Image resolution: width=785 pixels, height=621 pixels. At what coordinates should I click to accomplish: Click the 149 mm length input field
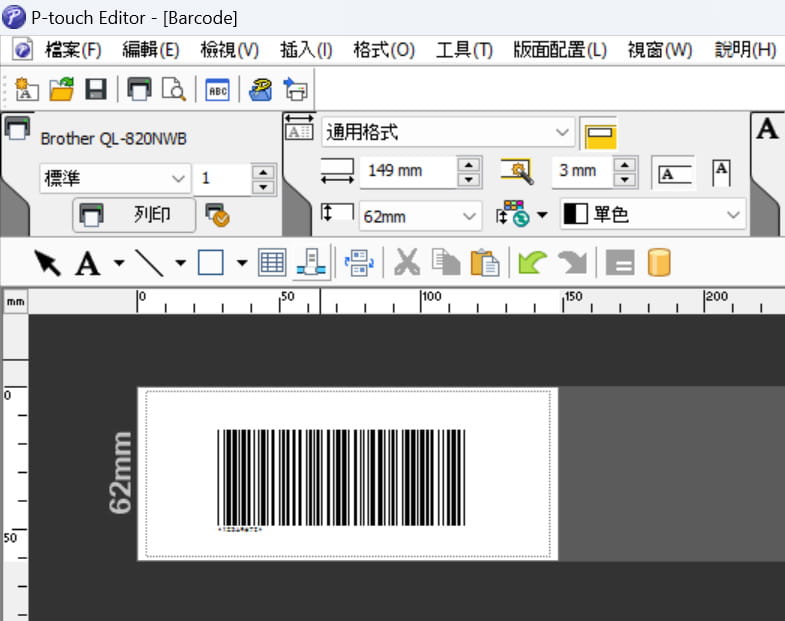(x=408, y=171)
